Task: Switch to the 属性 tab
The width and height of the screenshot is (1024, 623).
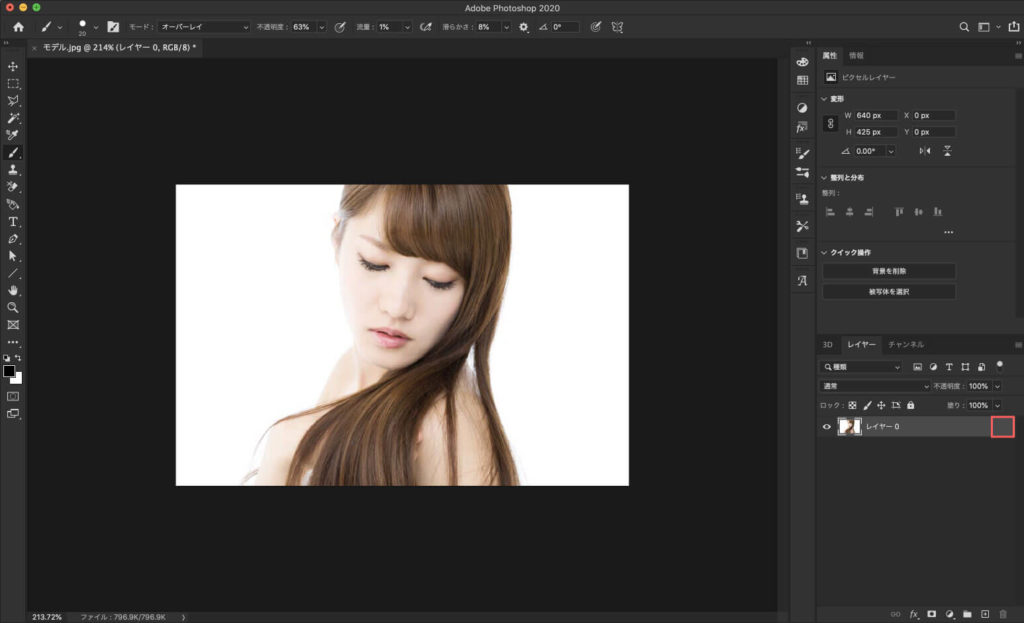Action: [x=829, y=56]
